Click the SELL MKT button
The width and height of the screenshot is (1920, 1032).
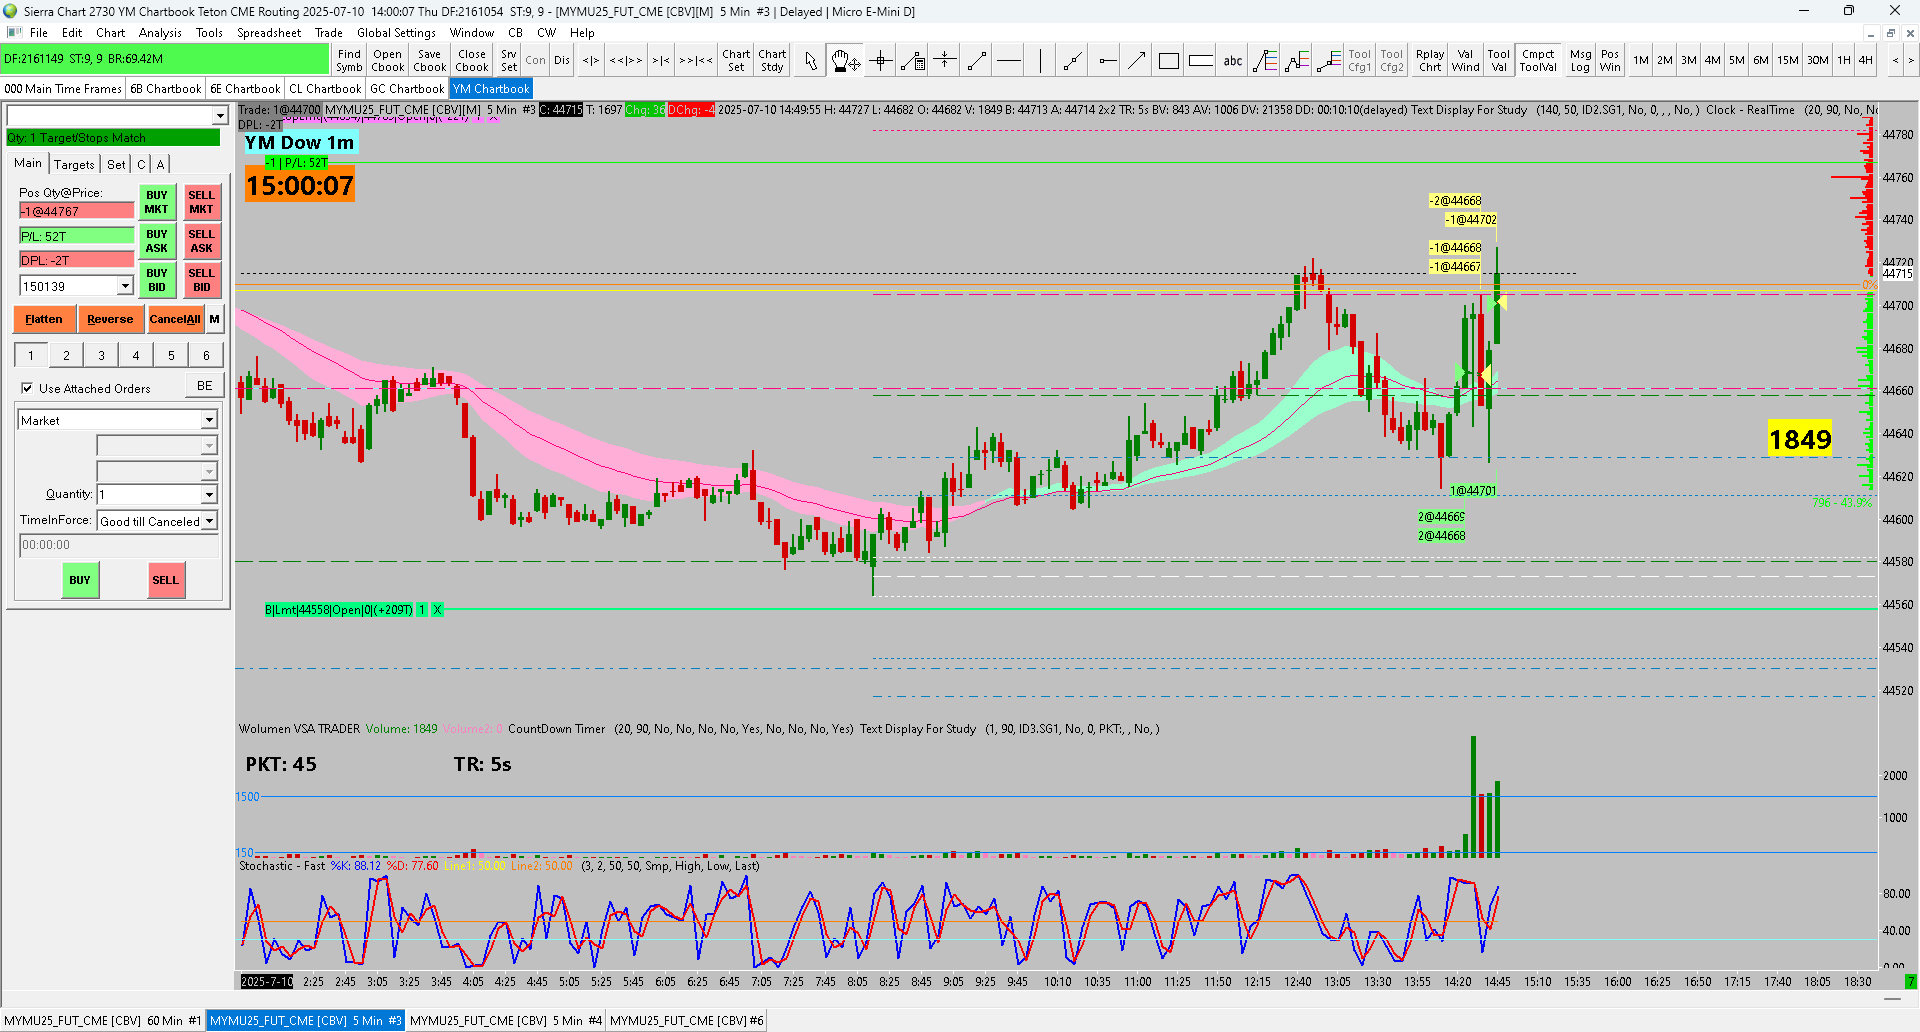click(201, 203)
